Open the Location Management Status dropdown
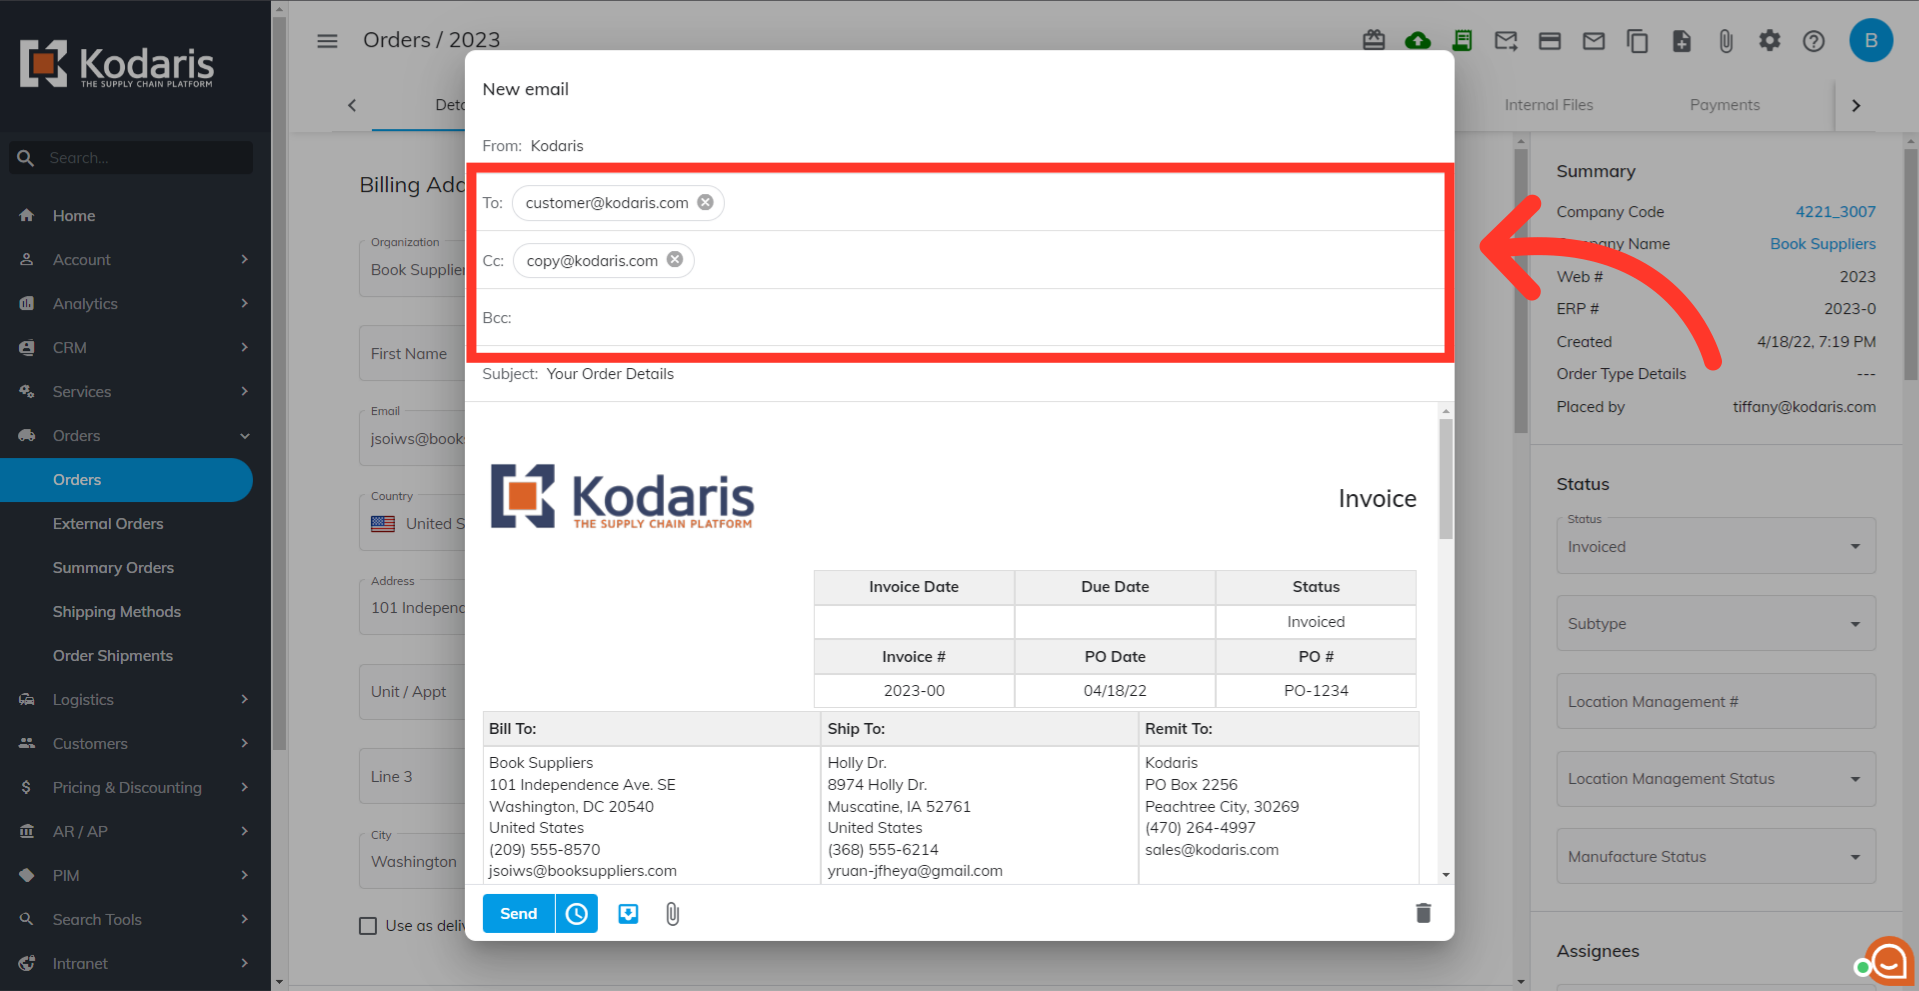1919x991 pixels. (1716, 778)
